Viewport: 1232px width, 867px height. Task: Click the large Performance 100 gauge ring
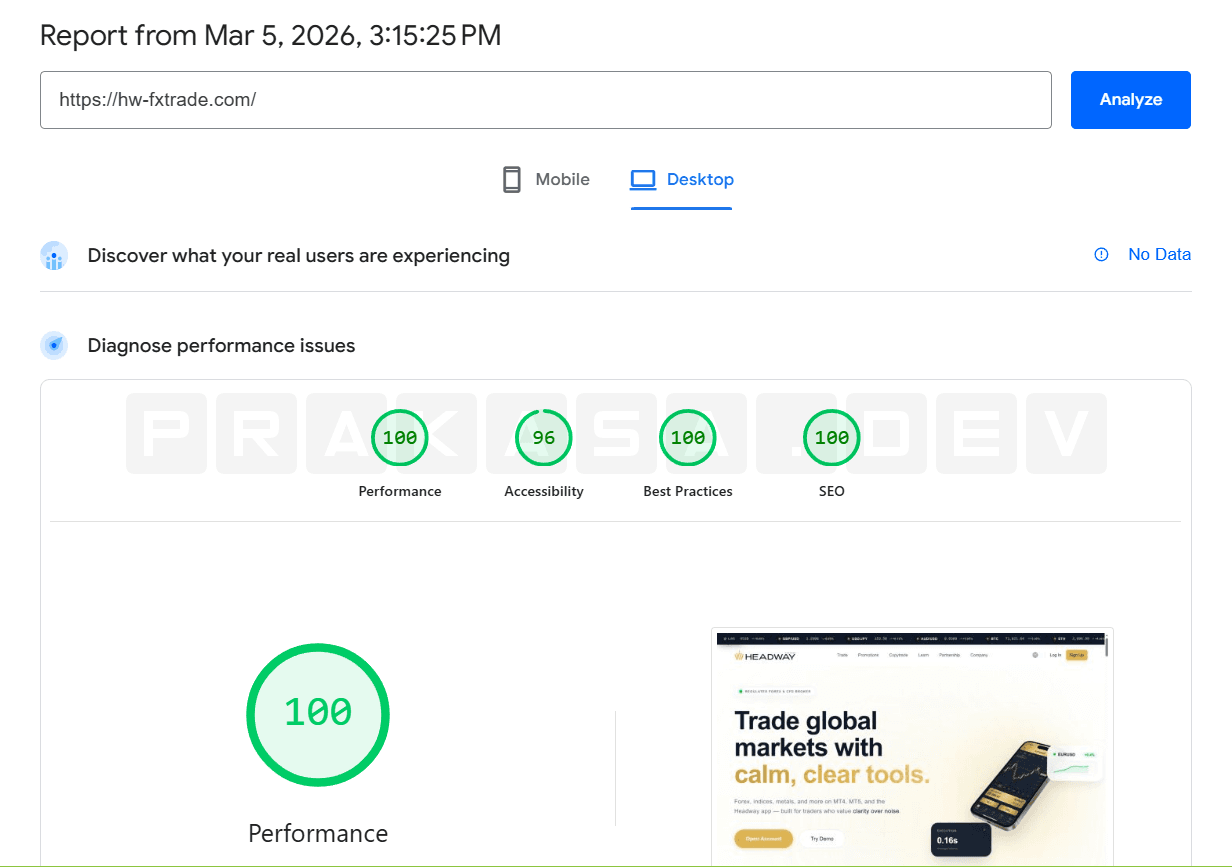tap(318, 714)
